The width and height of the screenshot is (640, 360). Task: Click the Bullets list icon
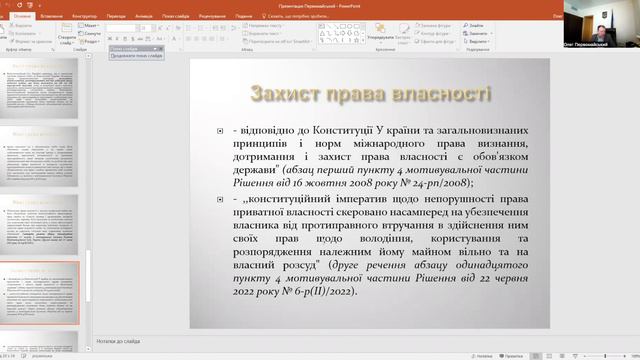point(189,28)
